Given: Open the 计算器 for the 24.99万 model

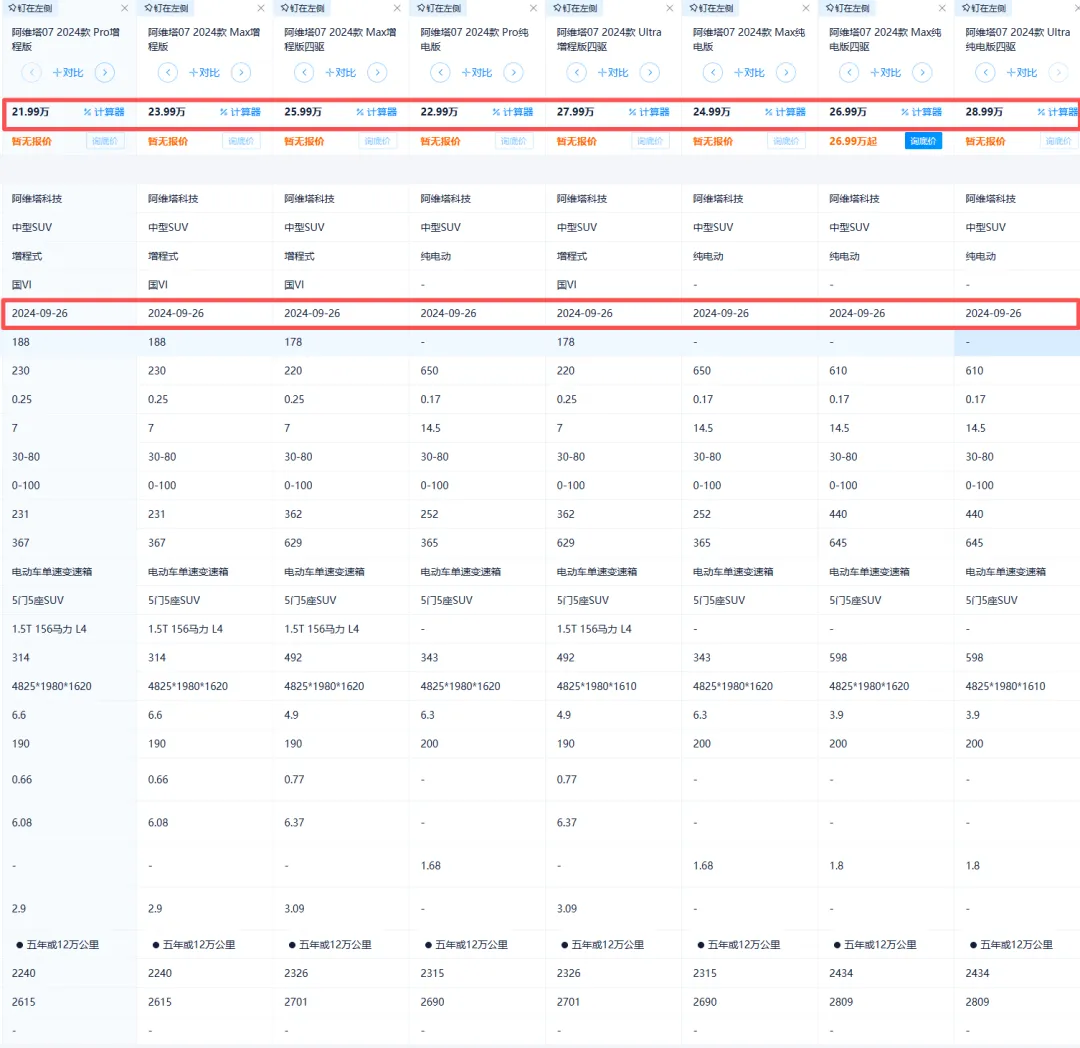Looking at the screenshot, I should (785, 112).
